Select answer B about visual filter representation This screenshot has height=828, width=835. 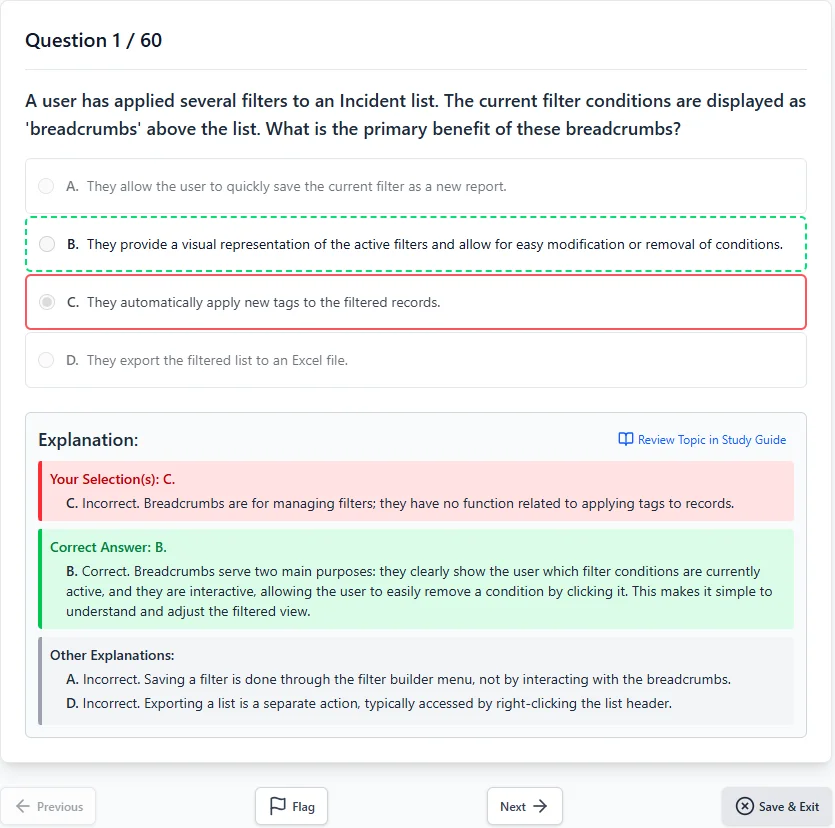416,244
